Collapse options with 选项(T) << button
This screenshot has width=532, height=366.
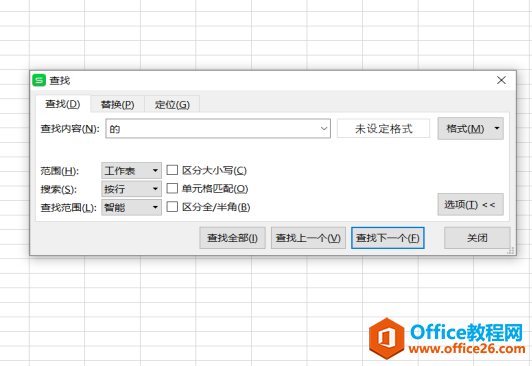[x=470, y=205]
